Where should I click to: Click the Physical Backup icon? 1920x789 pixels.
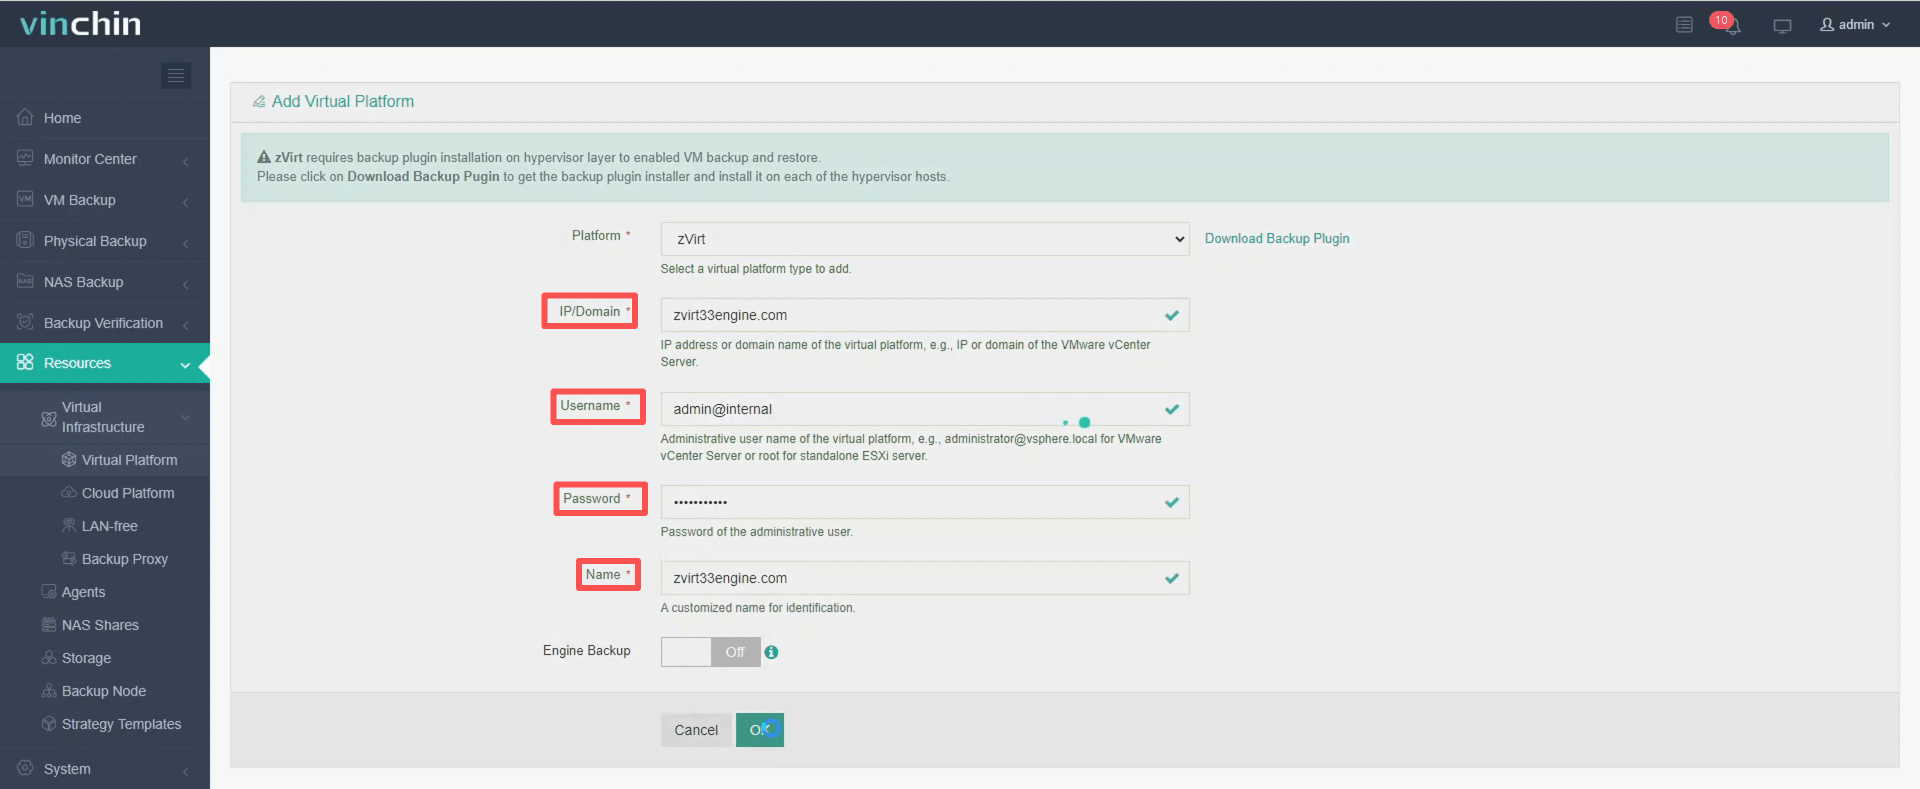(x=25, y=240)
